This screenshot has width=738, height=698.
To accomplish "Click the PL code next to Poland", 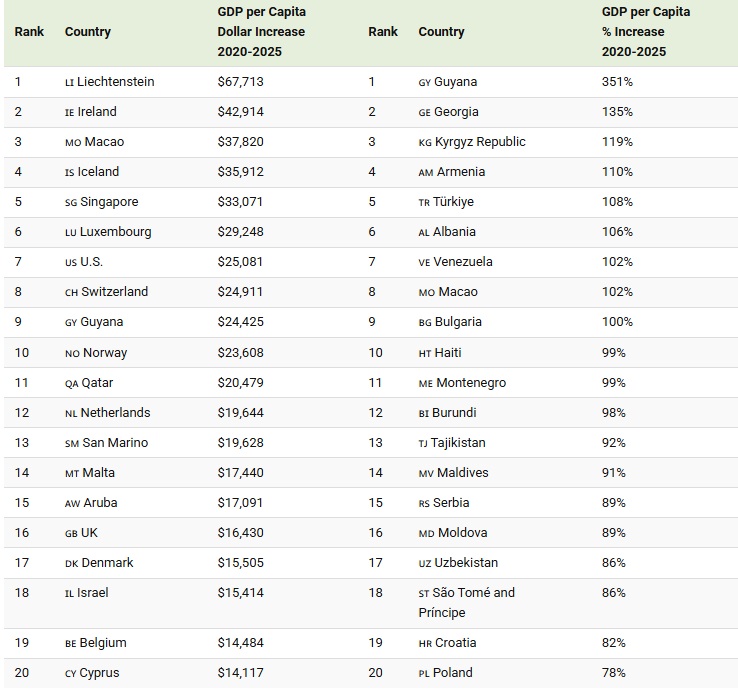I will [x=424, y=673].
